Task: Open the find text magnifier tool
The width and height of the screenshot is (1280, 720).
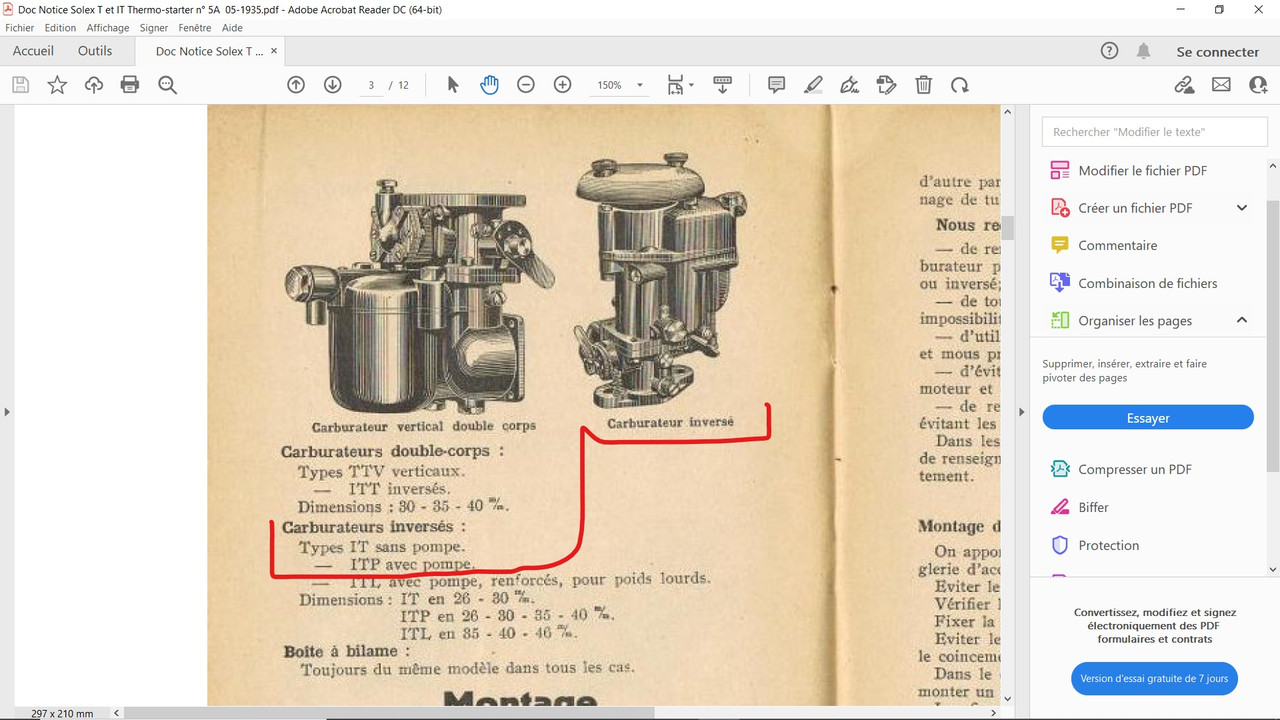Action: (x=167, y=85)
